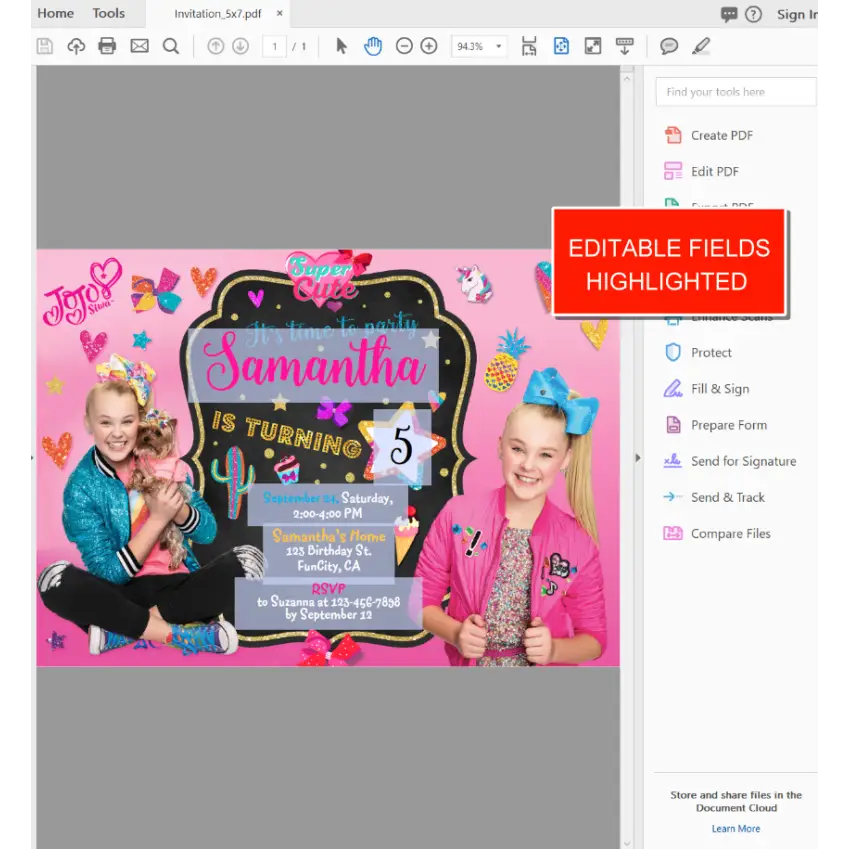Save the PDF file
The height and width of the screenshot is (849, 849).
click(44, 46)
